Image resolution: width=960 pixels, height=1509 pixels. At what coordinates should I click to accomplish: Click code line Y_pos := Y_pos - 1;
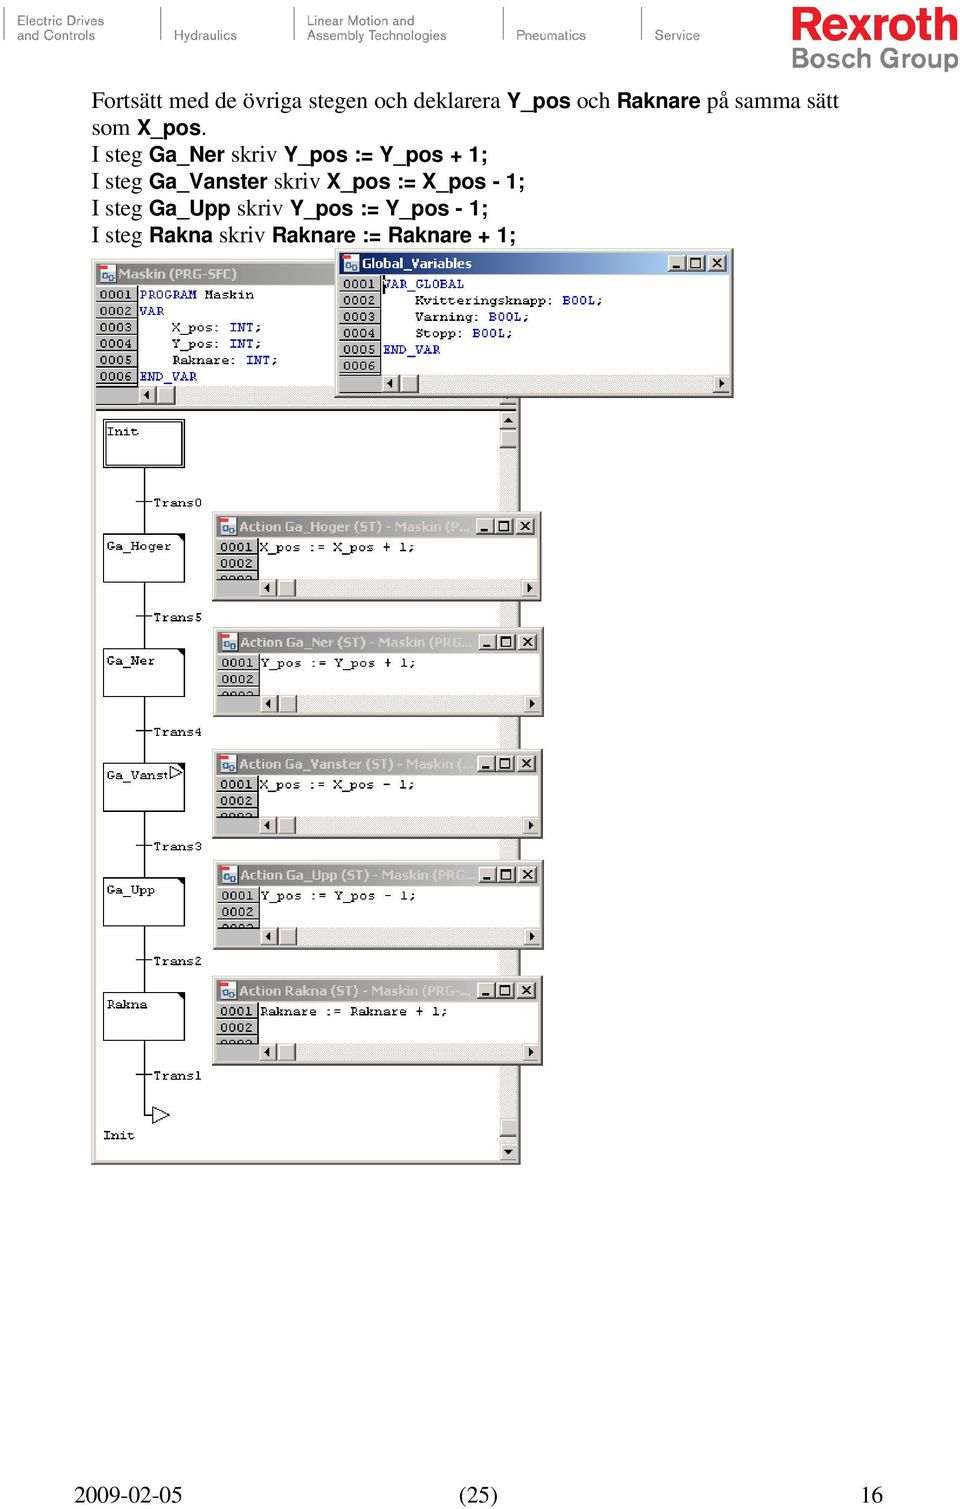pyautogui.click(x=338, y=896)
